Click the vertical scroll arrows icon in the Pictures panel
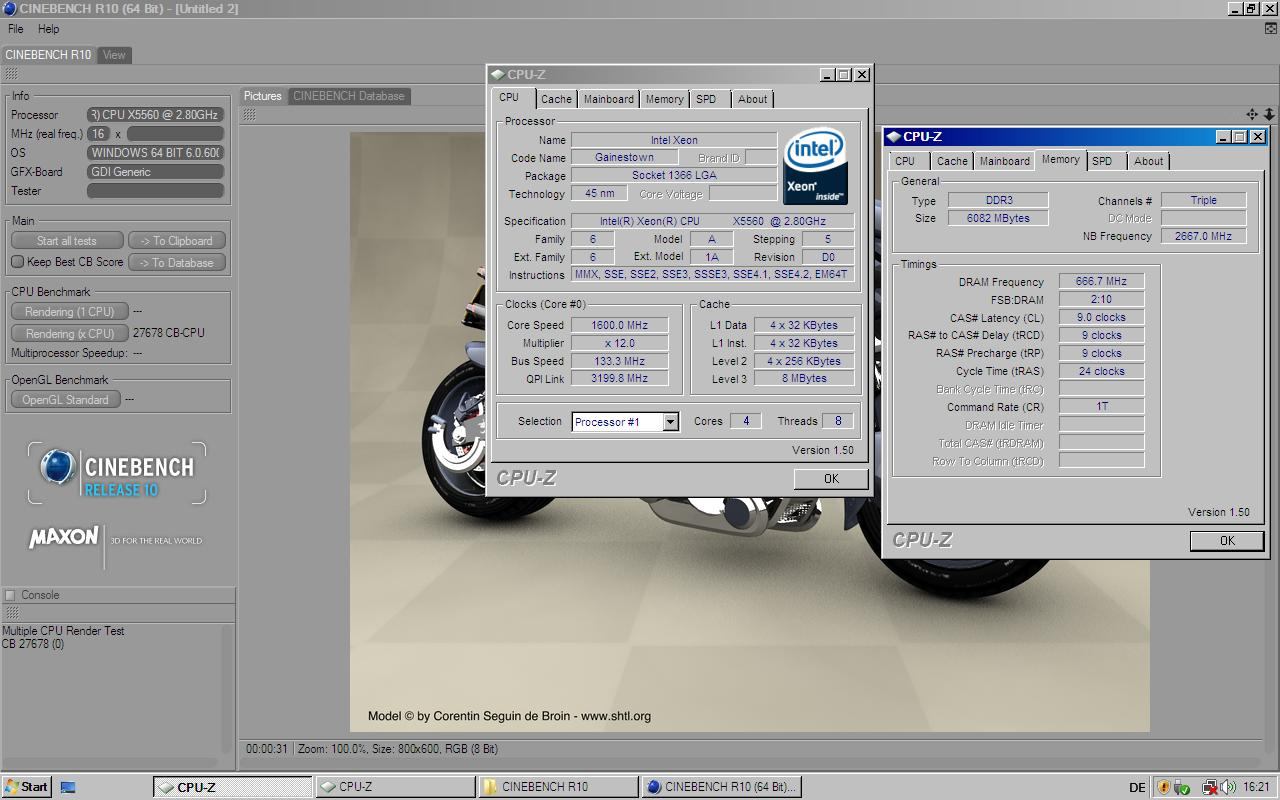The width and height of the screenshot is (1280, 800). point(1269,115)
